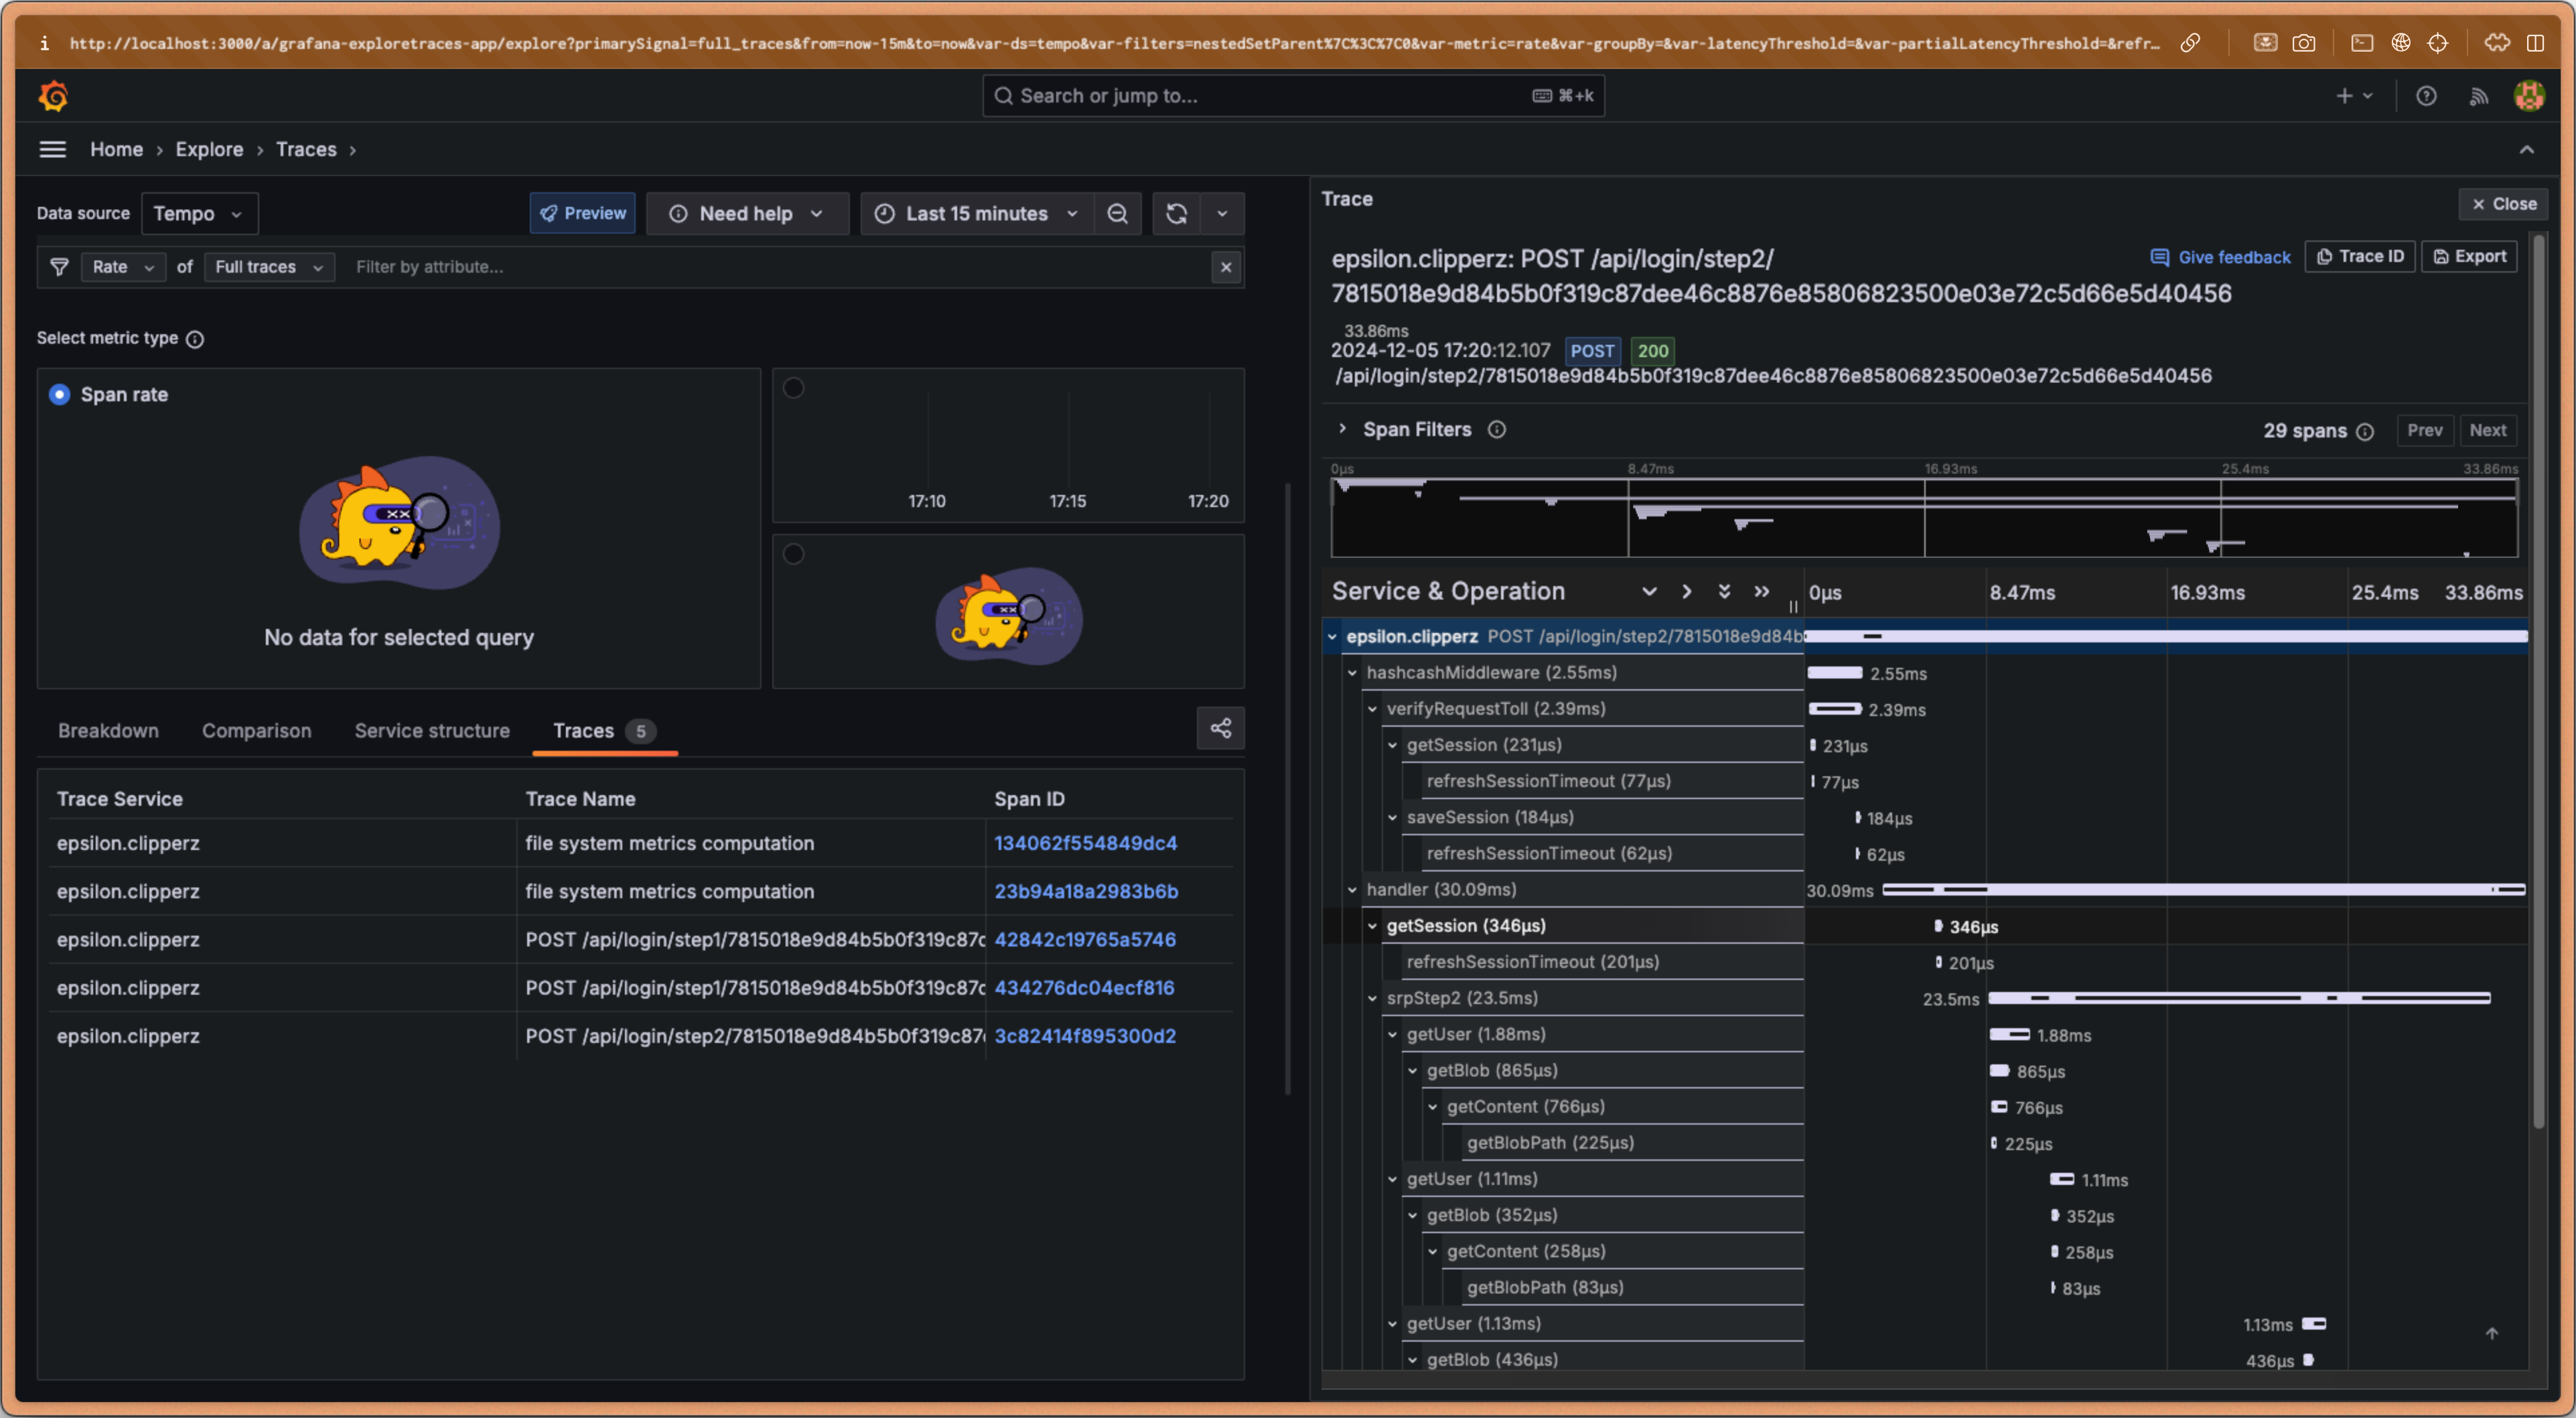Click the info icon next to Select metric type
Screen dimensions: 2576x1418
pos(195,339)
